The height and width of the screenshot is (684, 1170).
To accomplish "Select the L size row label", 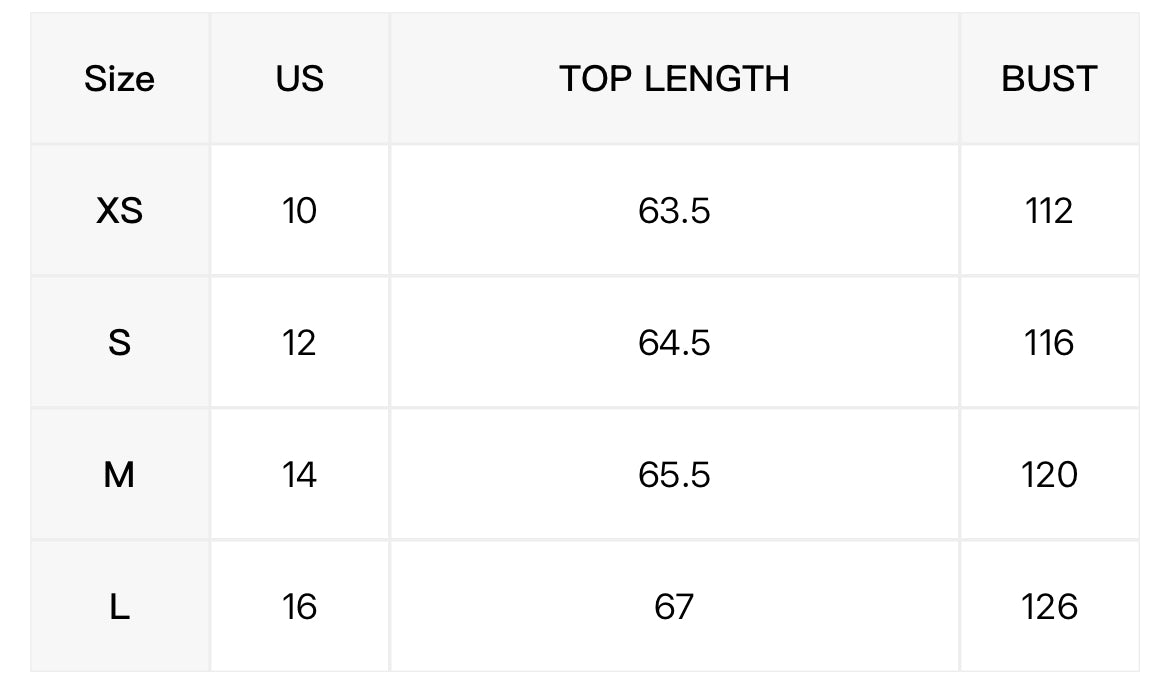I will click(x=119, y=606).
